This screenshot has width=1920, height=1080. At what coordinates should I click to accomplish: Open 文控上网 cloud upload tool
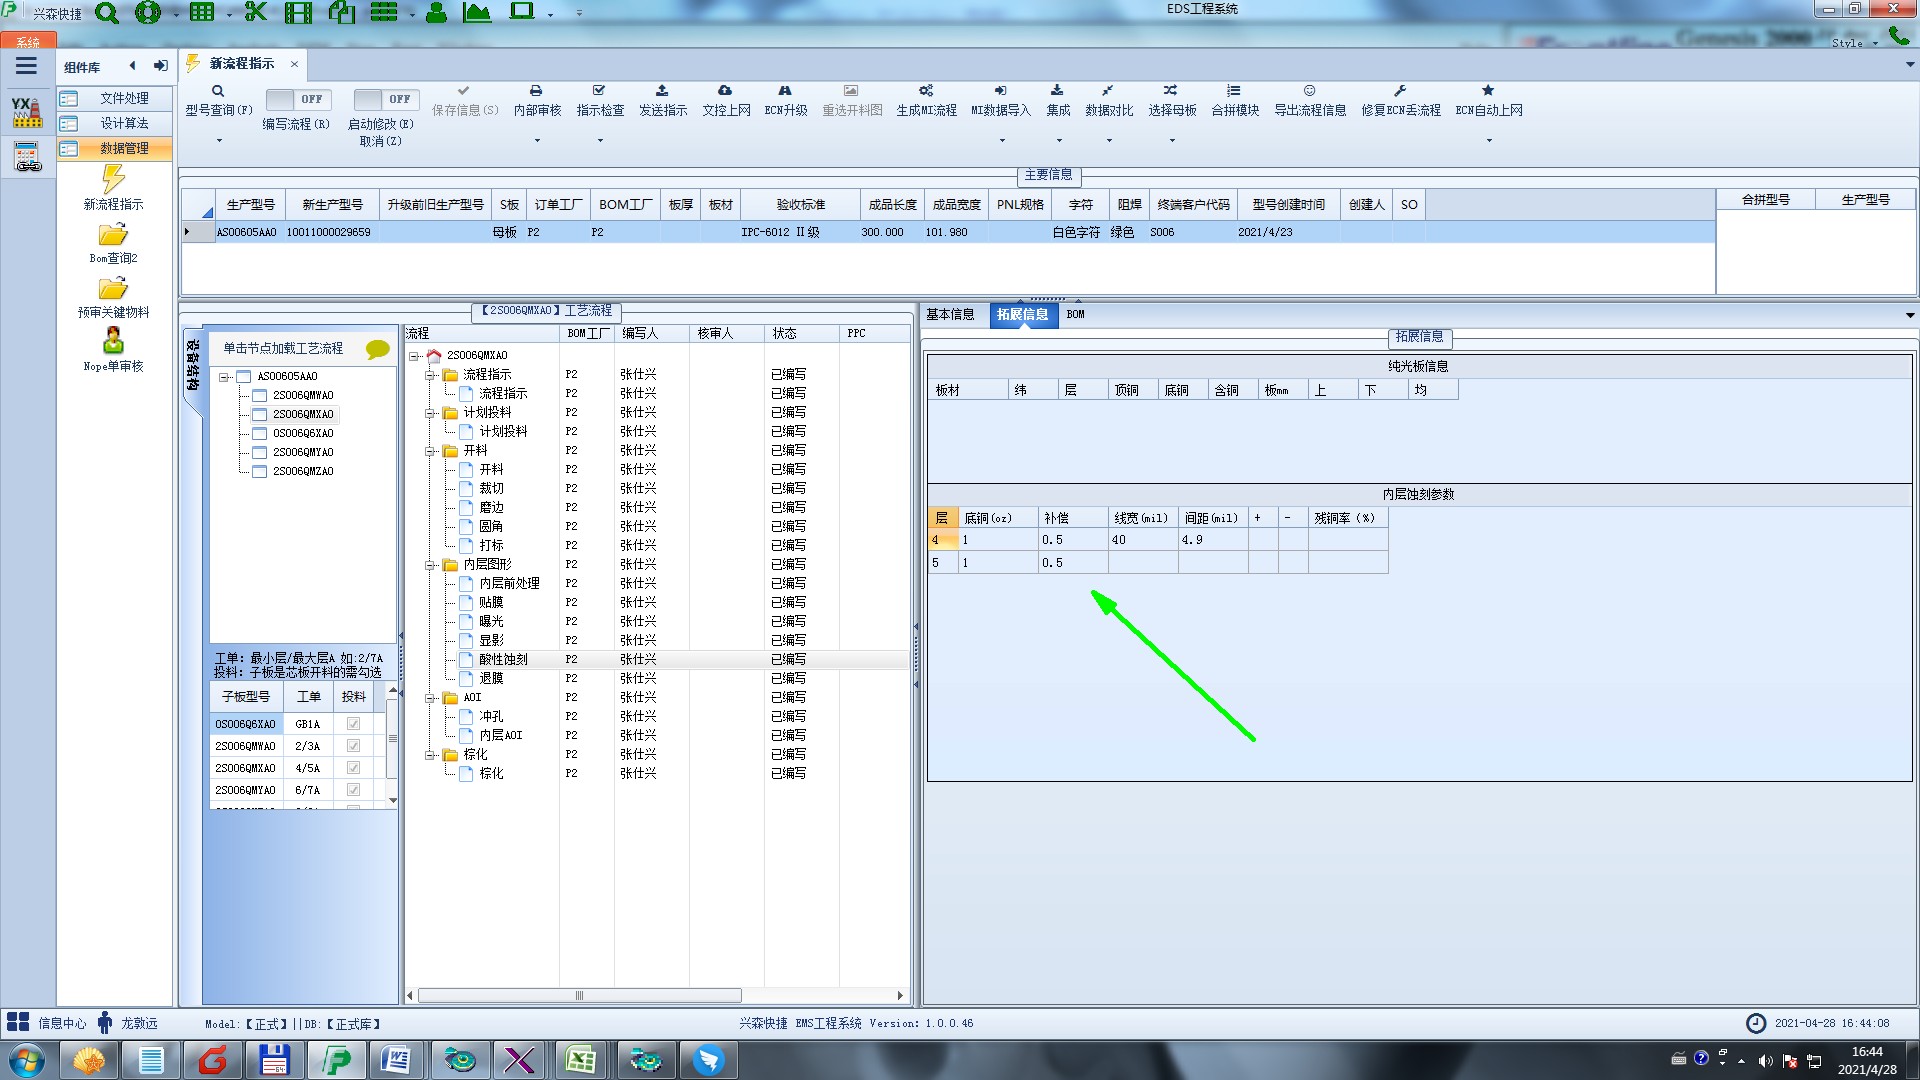pyautogui.click(x=725, y=91)
